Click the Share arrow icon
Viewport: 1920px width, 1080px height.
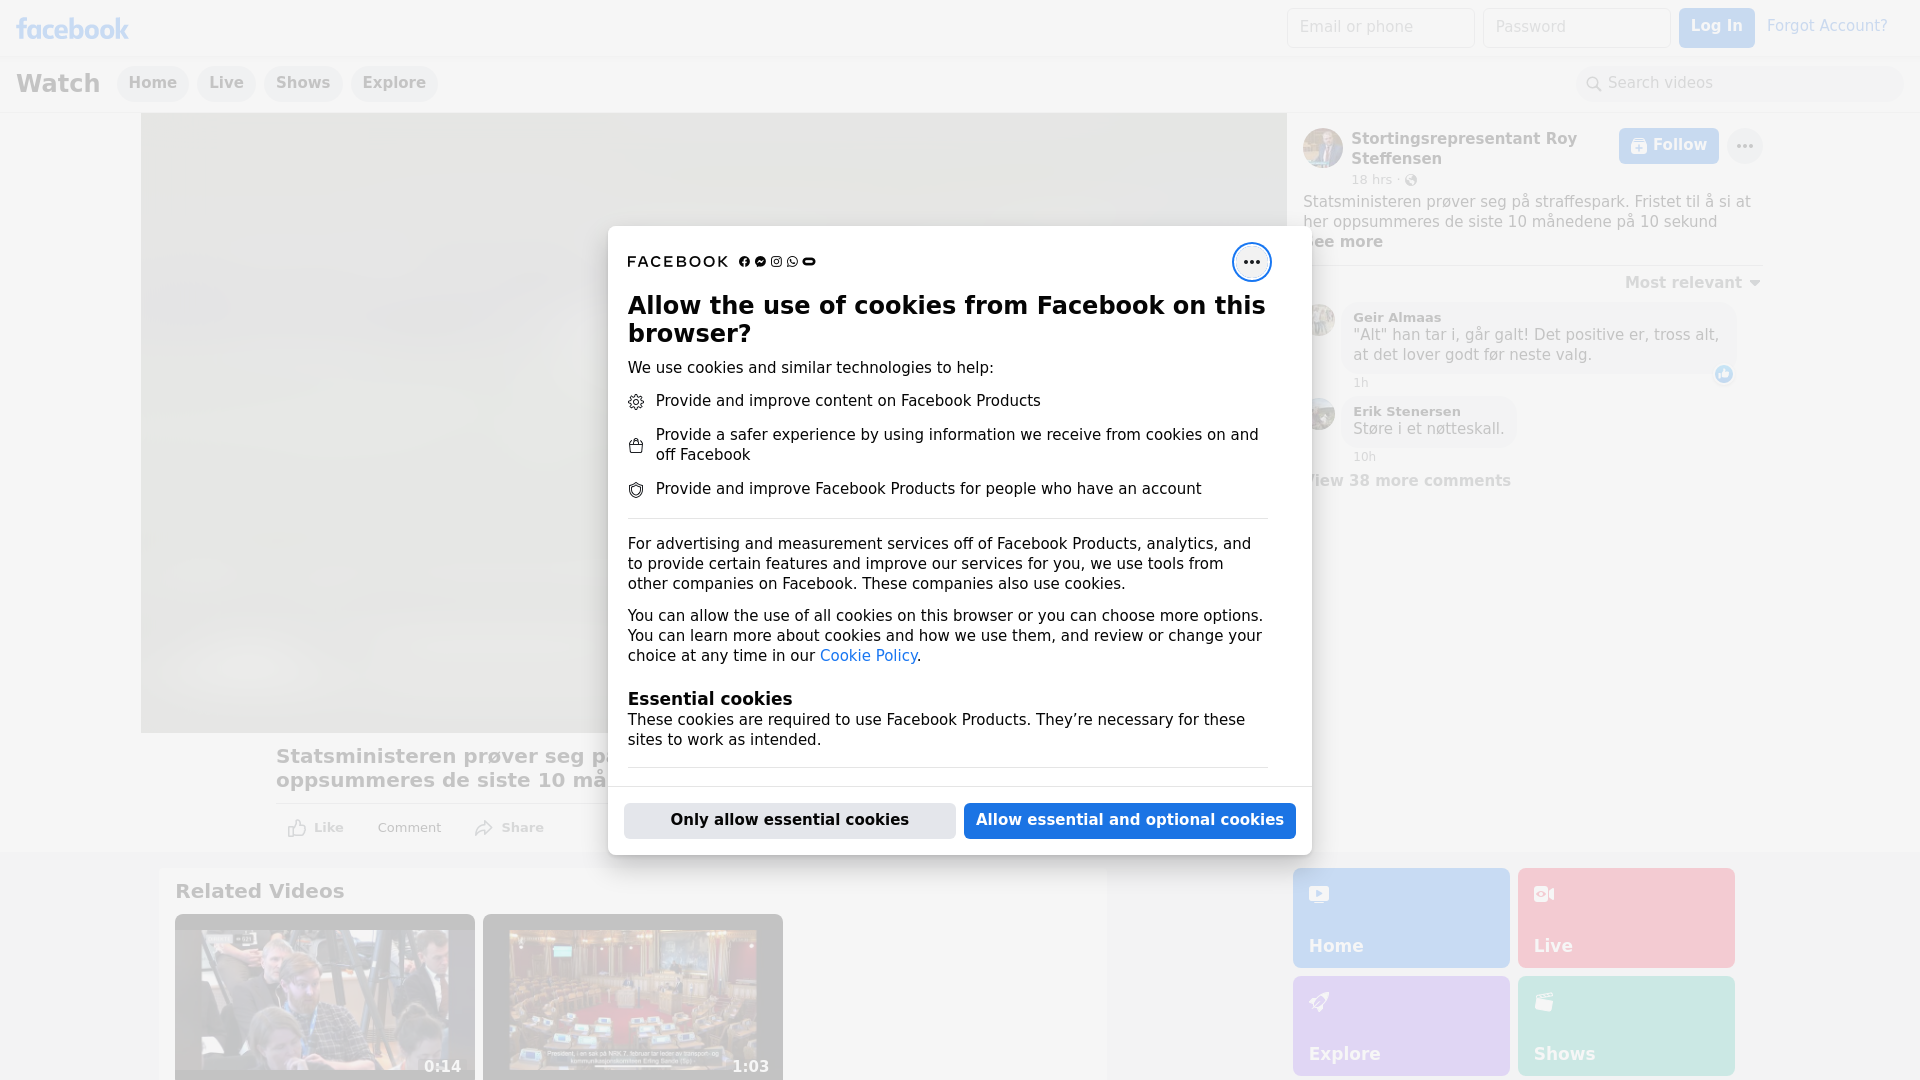coord(484,828)
